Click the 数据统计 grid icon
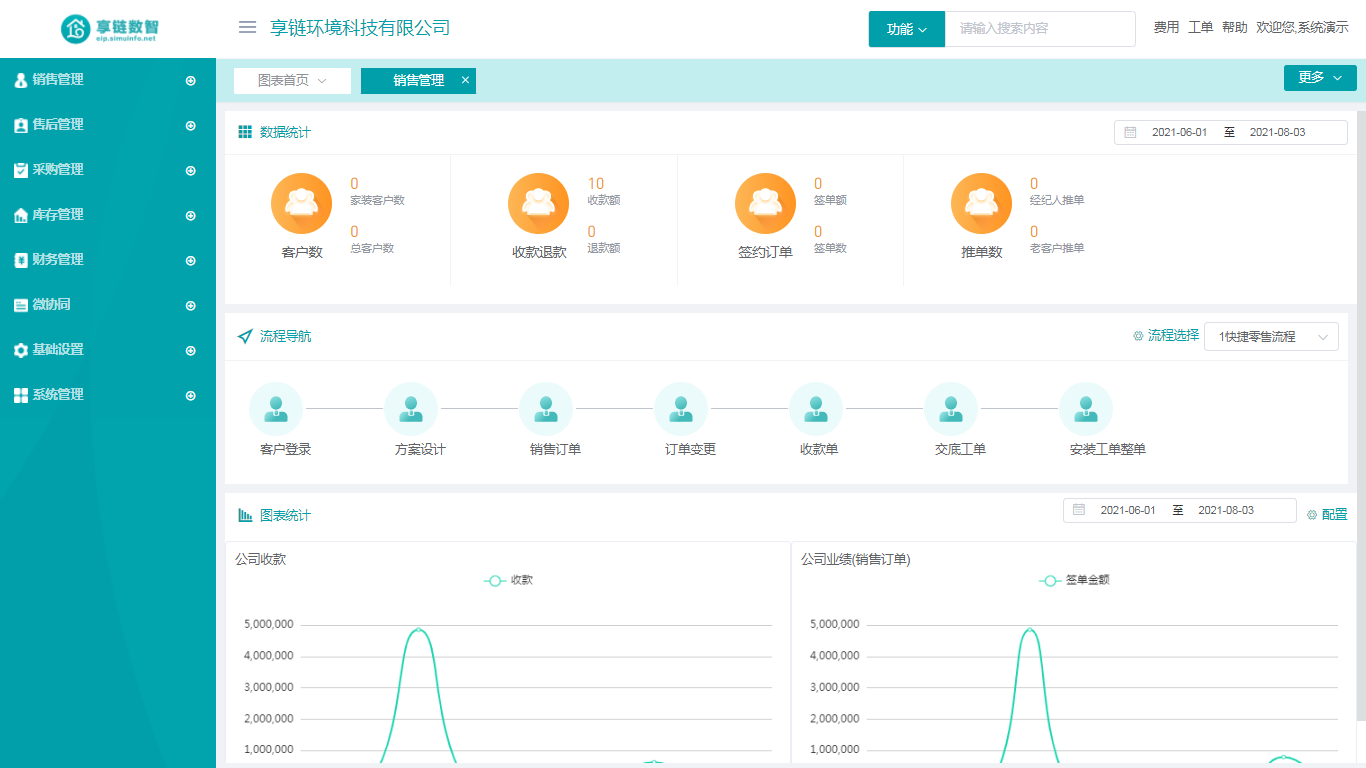1366x768 pixels. 245,132
